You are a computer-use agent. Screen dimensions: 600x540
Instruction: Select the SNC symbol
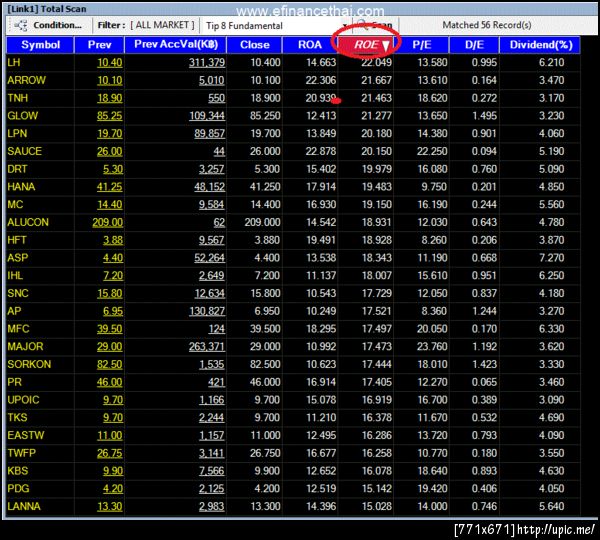18,293
